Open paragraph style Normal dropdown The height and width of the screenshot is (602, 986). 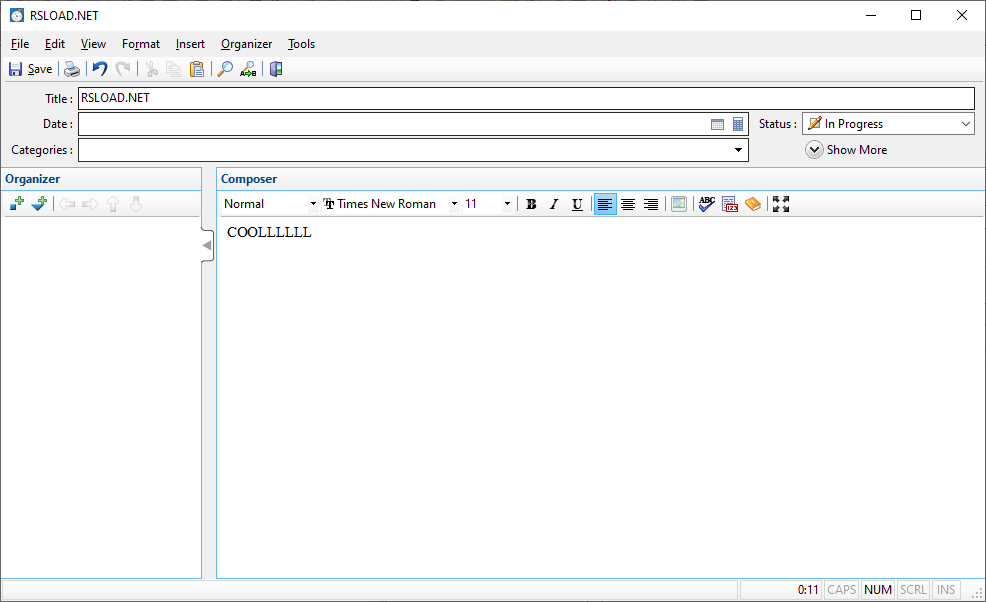point(313,204)
